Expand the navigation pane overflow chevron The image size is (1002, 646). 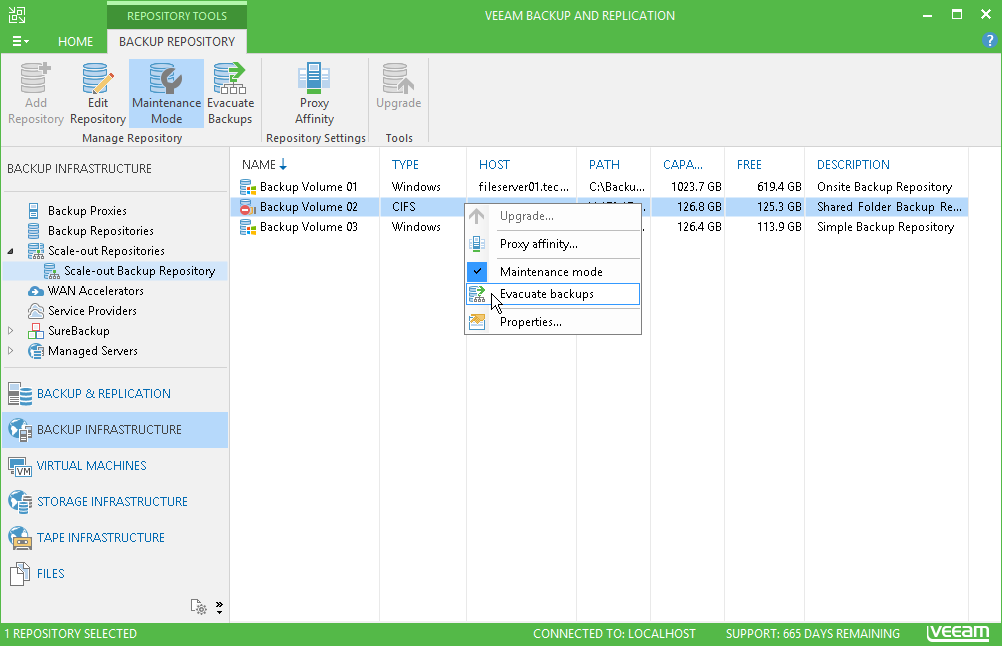pyautogui.click(x=219, y=607)
